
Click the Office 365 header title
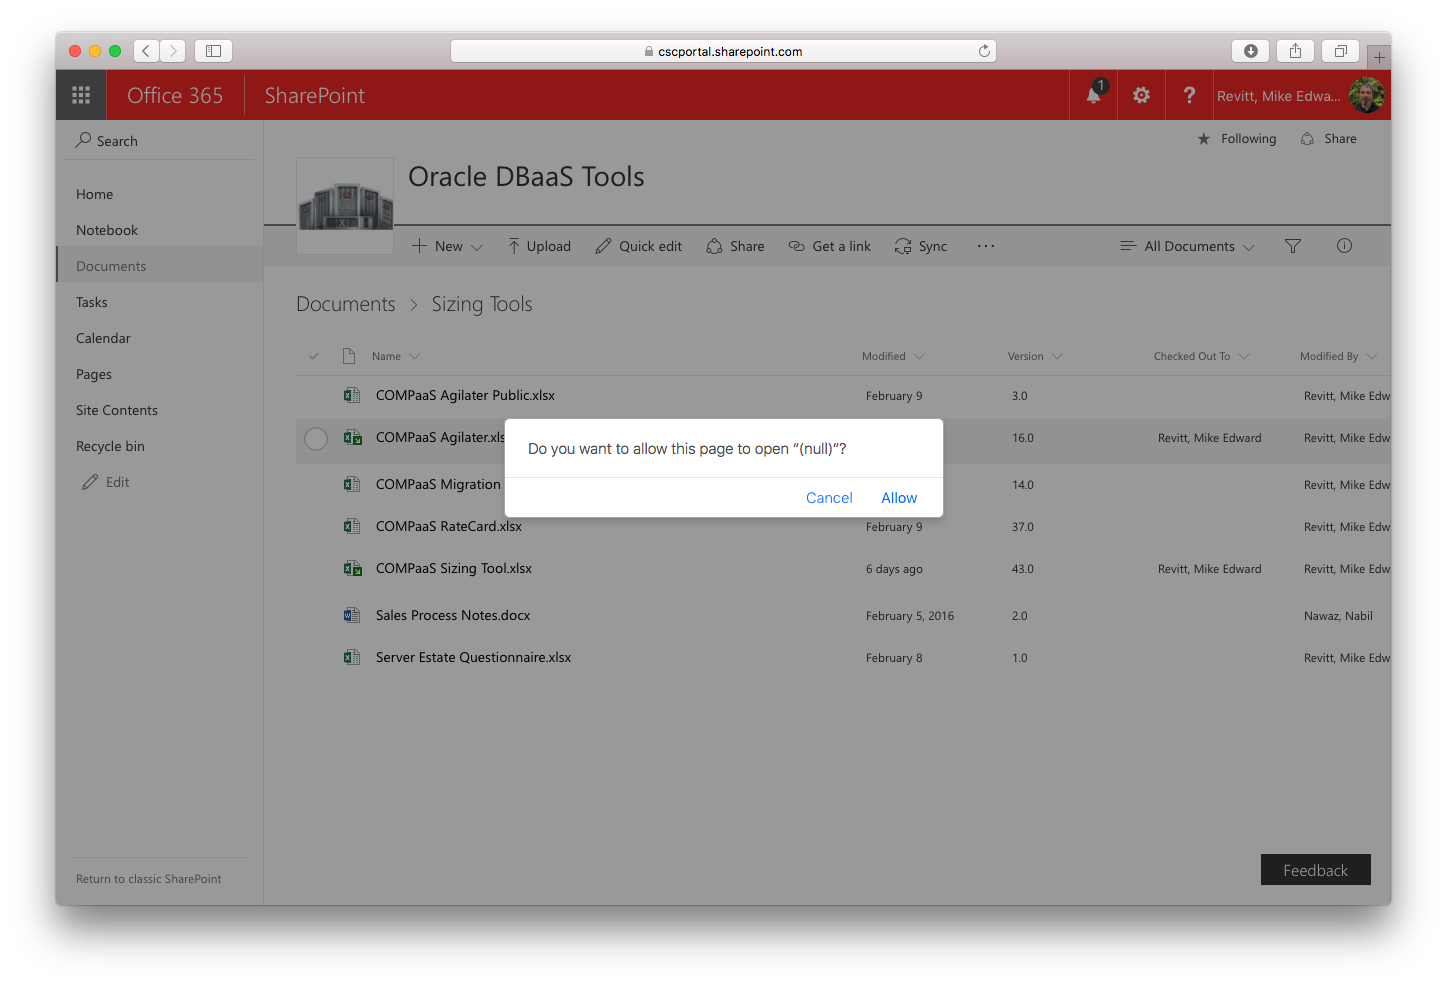coord(175,95)
